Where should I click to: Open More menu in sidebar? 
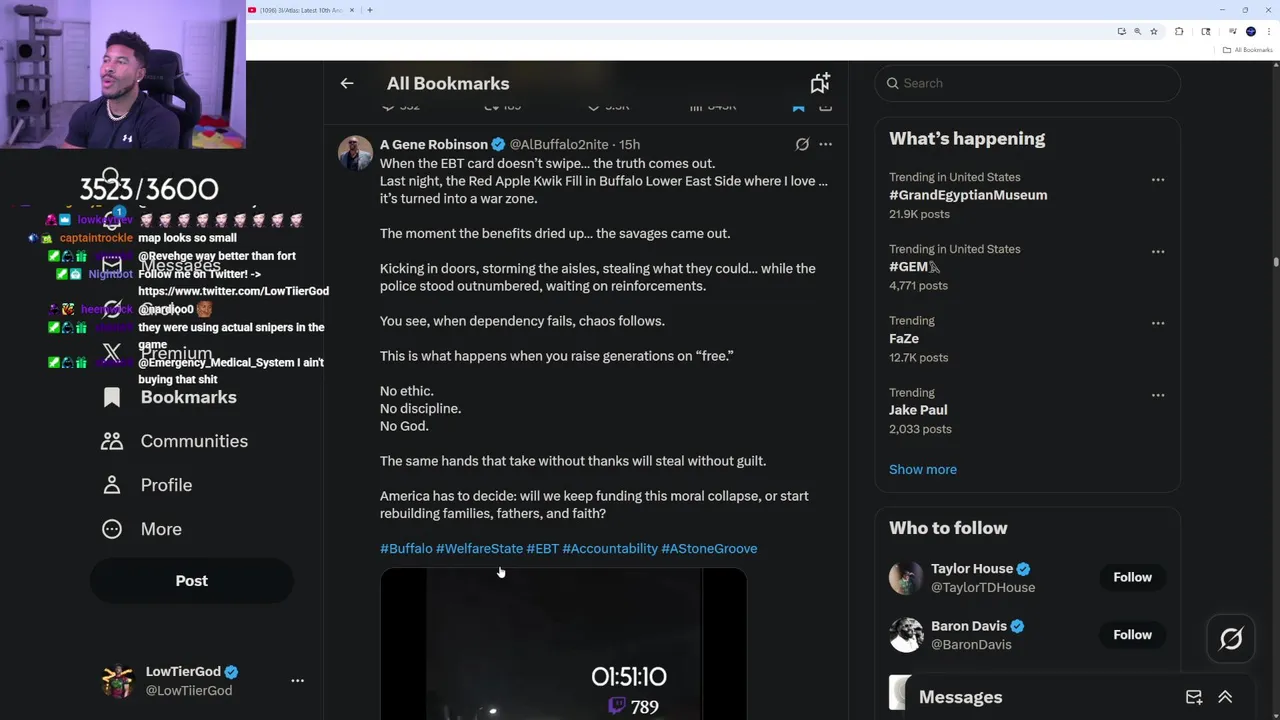click(x=142, y=529)
